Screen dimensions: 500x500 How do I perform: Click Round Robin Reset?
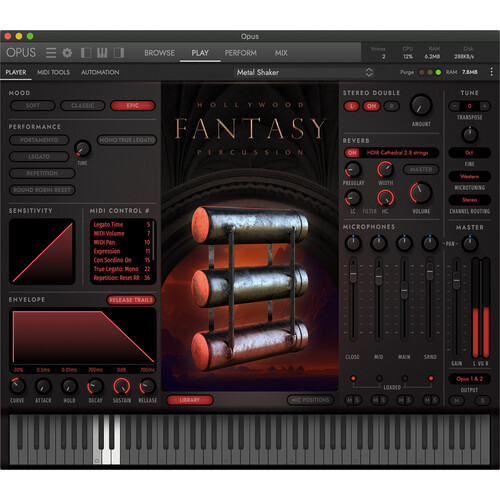(x=42, y=190)
